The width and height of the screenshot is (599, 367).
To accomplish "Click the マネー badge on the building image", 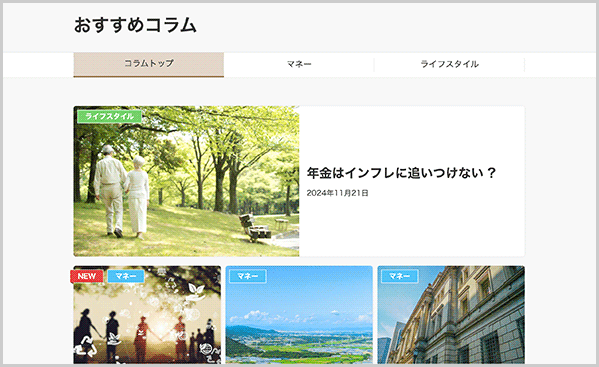I will (400, 276).
